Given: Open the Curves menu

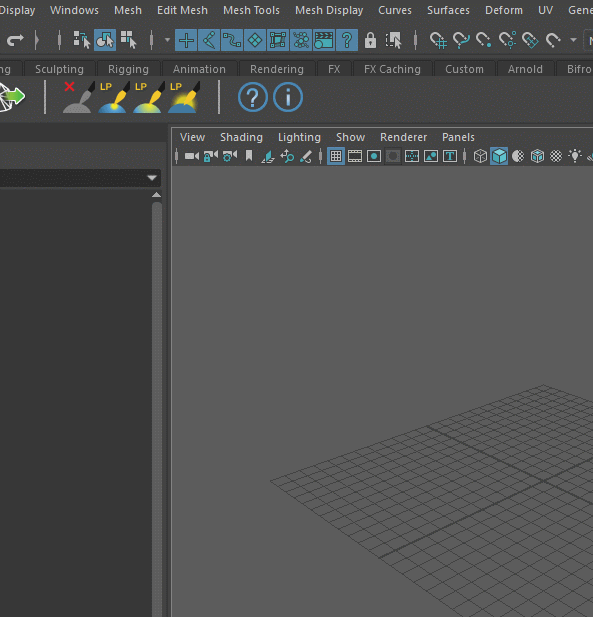Looking at the screenshot, I should (x=395, y=10).
